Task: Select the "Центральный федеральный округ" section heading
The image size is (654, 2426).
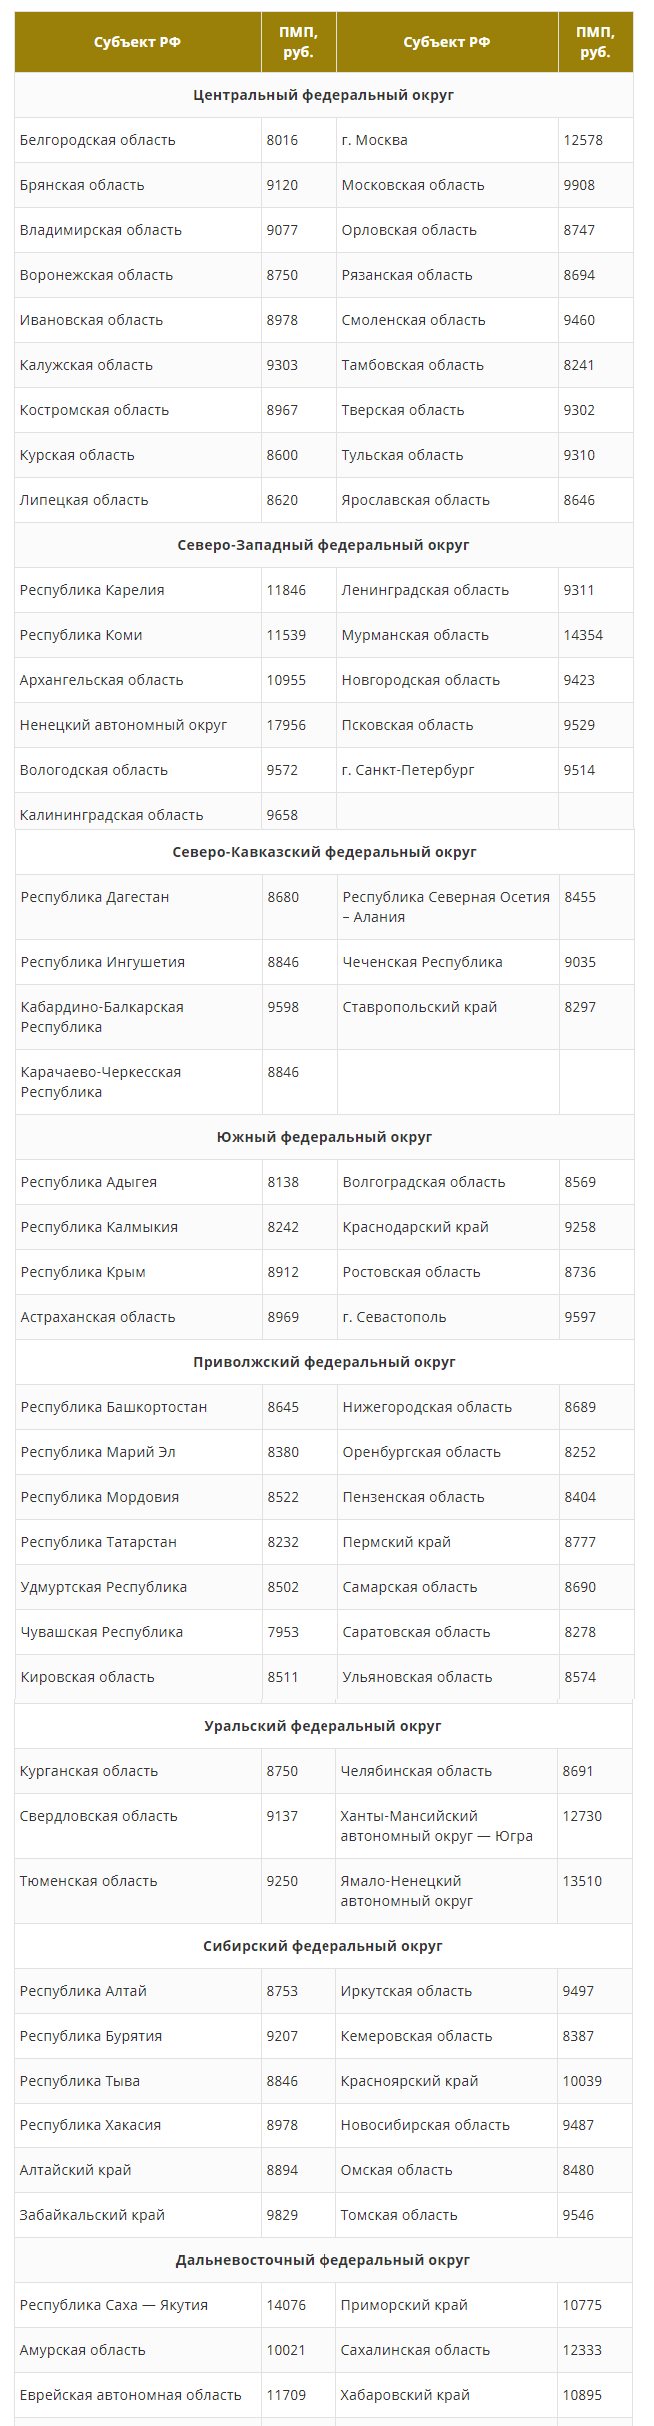Action: (324, 95)
